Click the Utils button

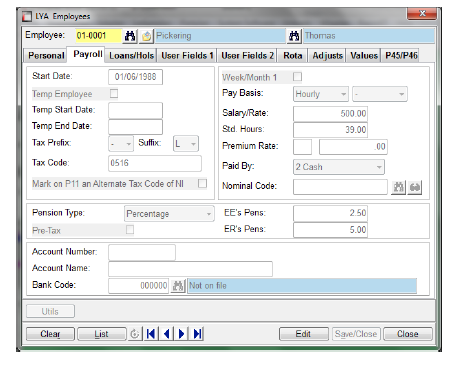coord(50,311)
